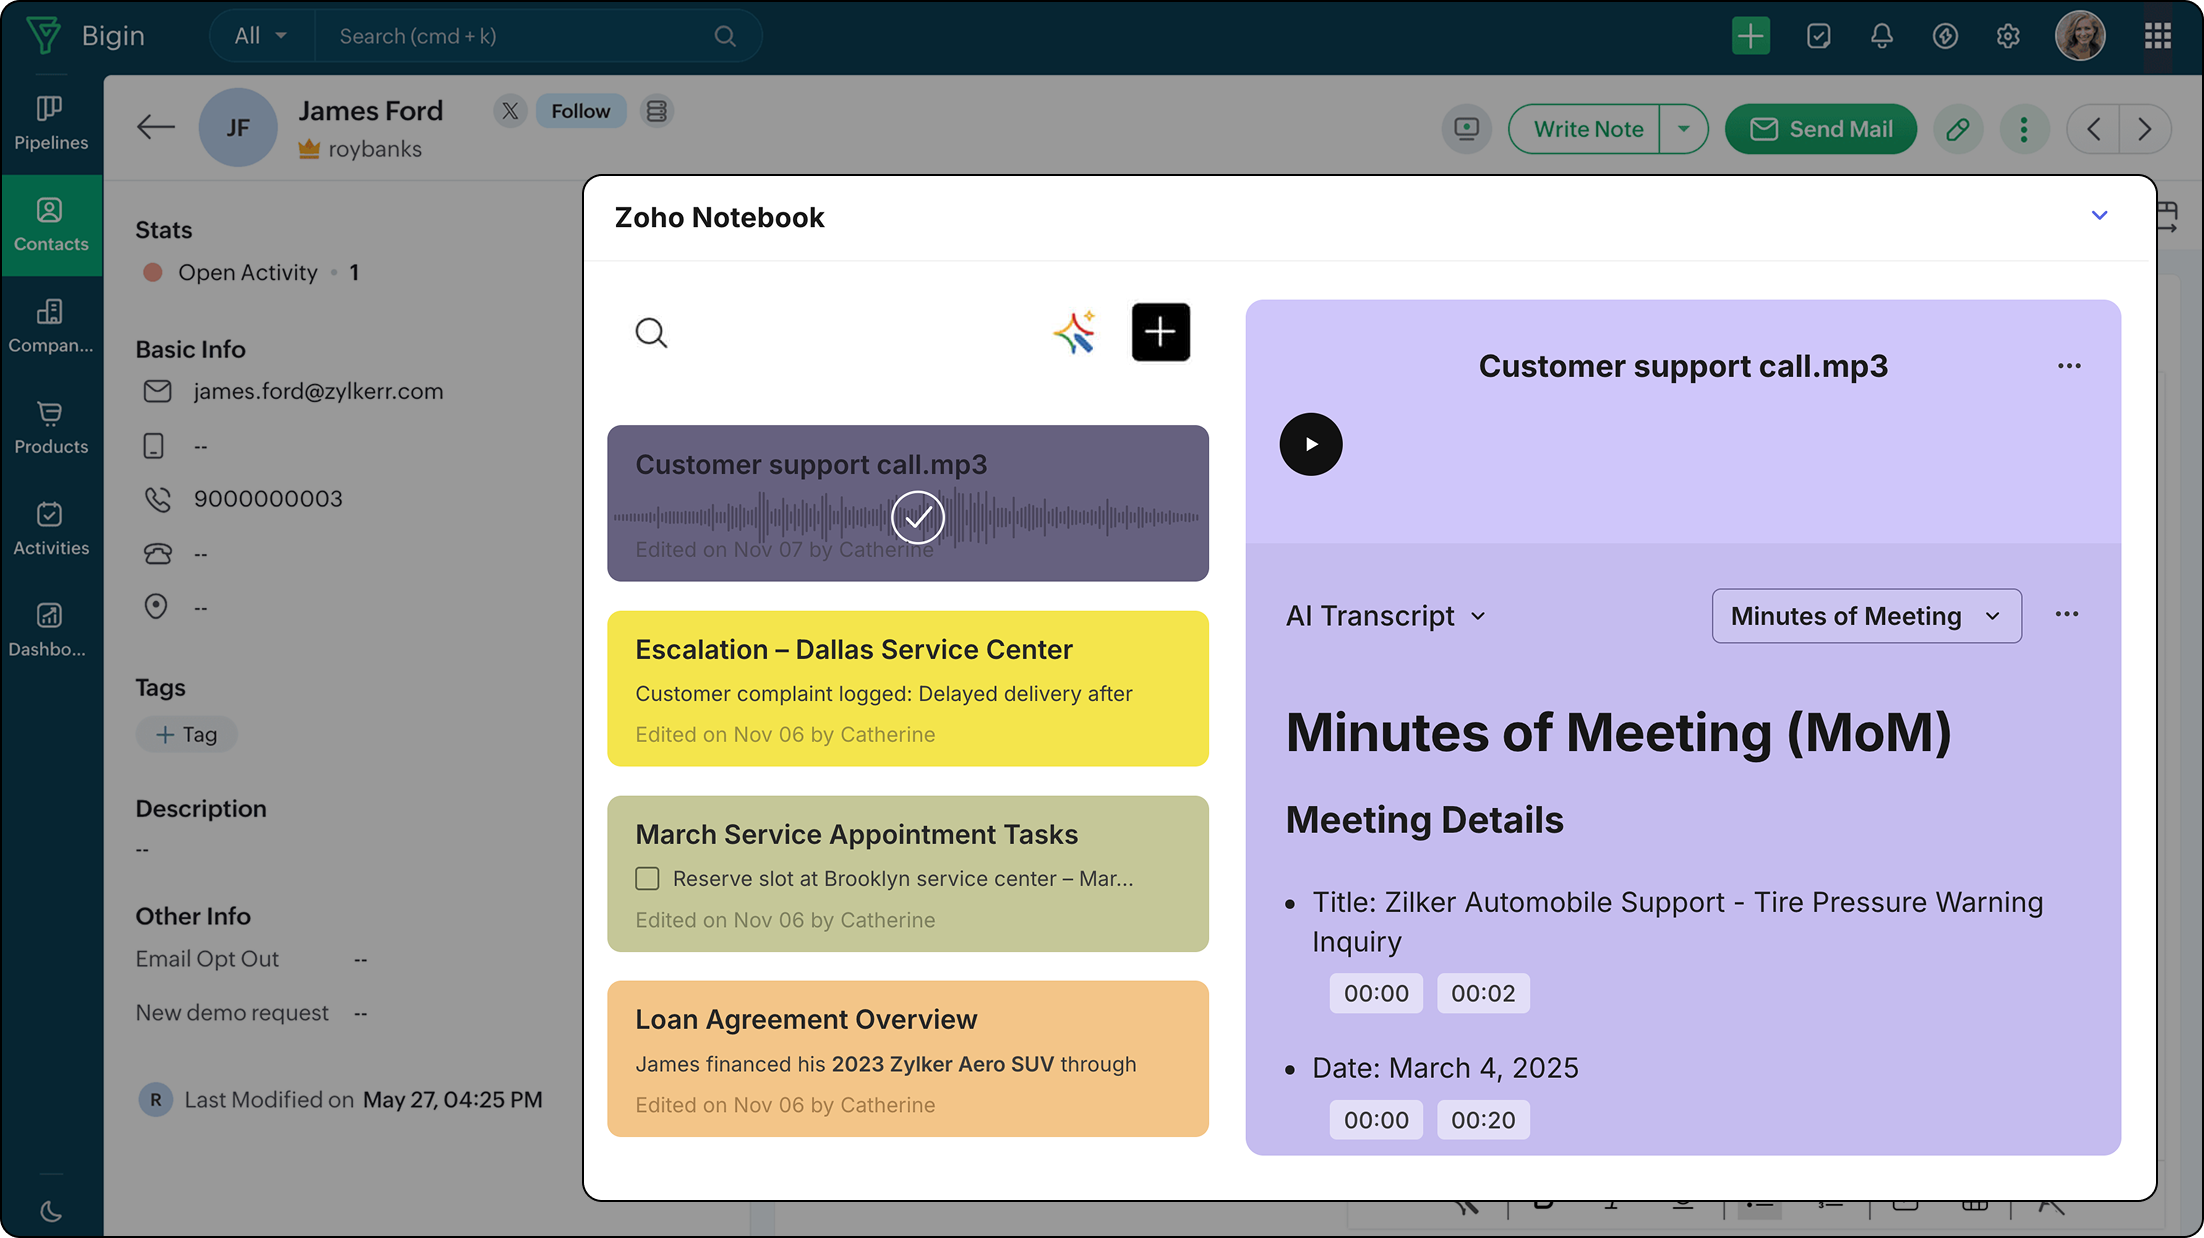Click james.ford@zylkerr.com email address
2204x1238 pixels.
click(318, 391)
